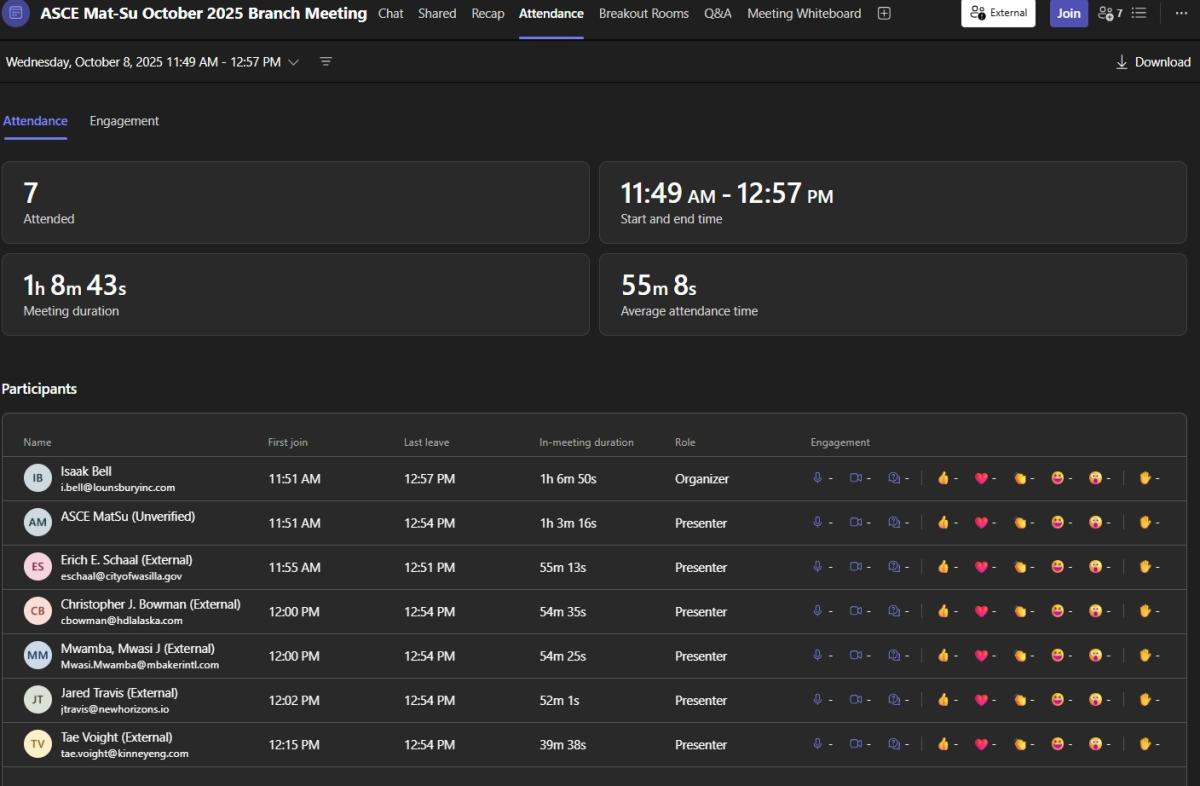The height and width of the screenshot is (786, 1200).
Task: Add a new tab with the plus icon
Action: coord(884,14)
